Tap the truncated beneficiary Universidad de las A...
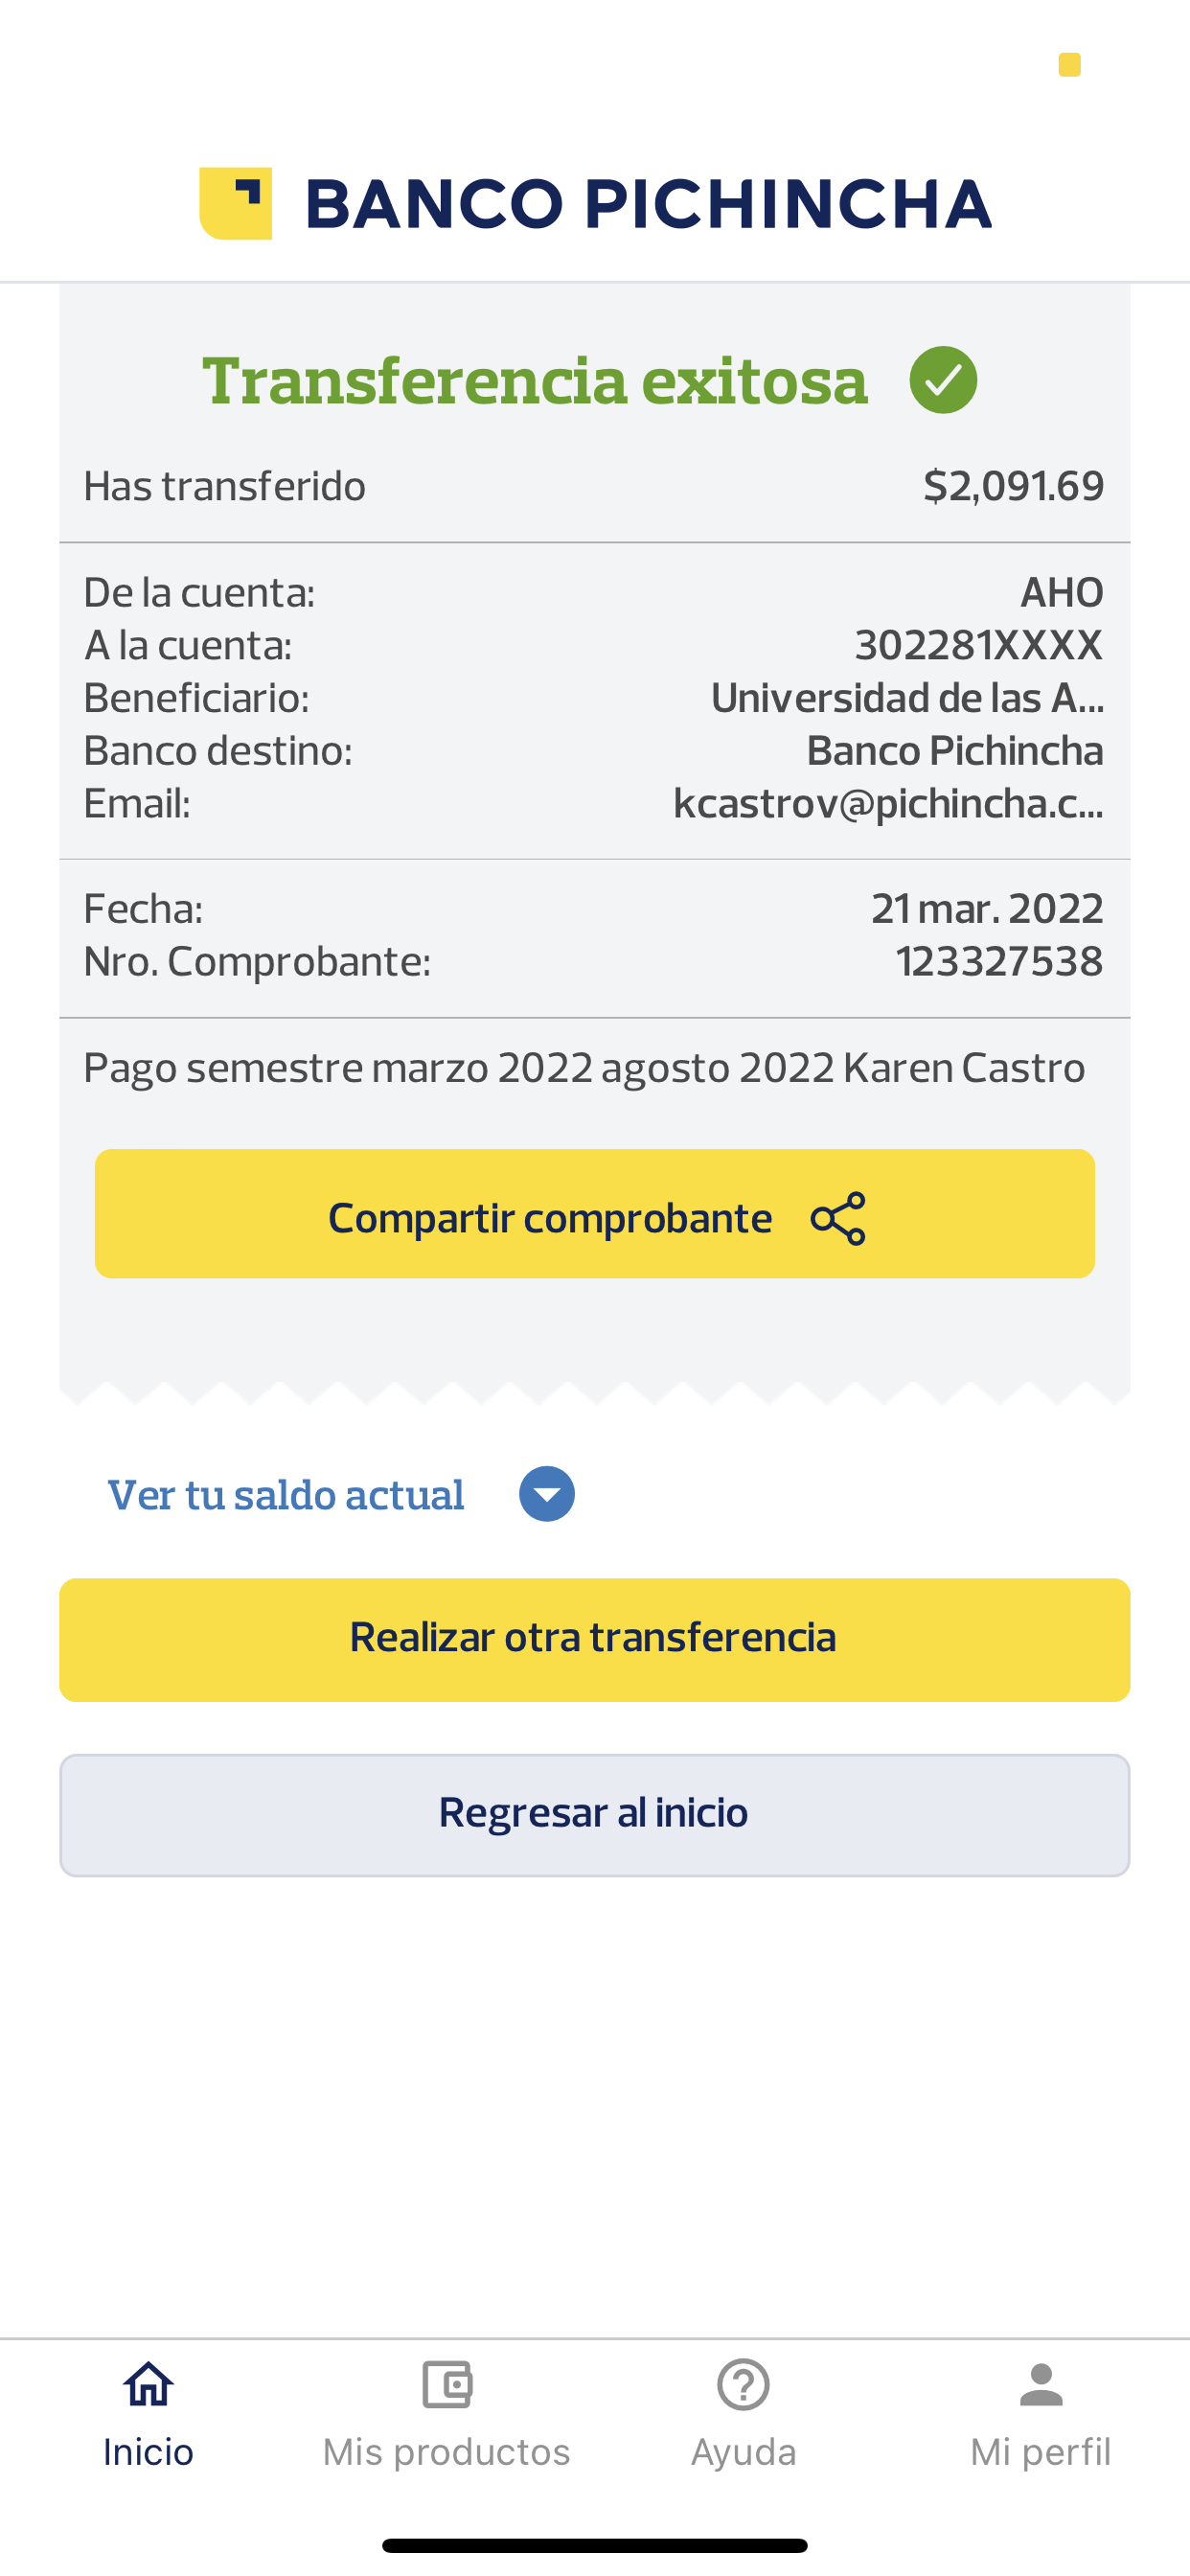 click(906, 698)
